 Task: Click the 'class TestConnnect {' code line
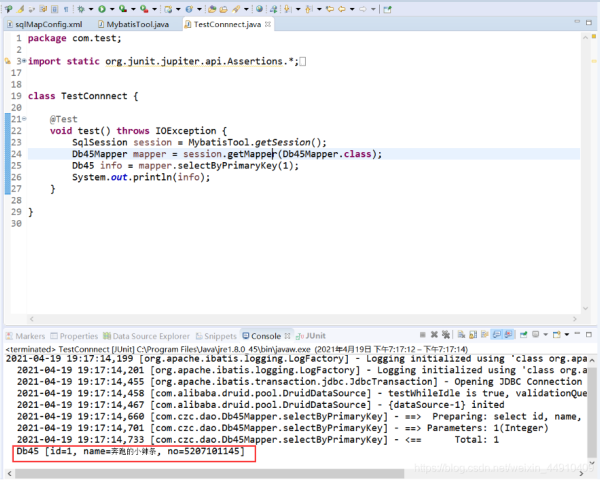click(83, 96)
